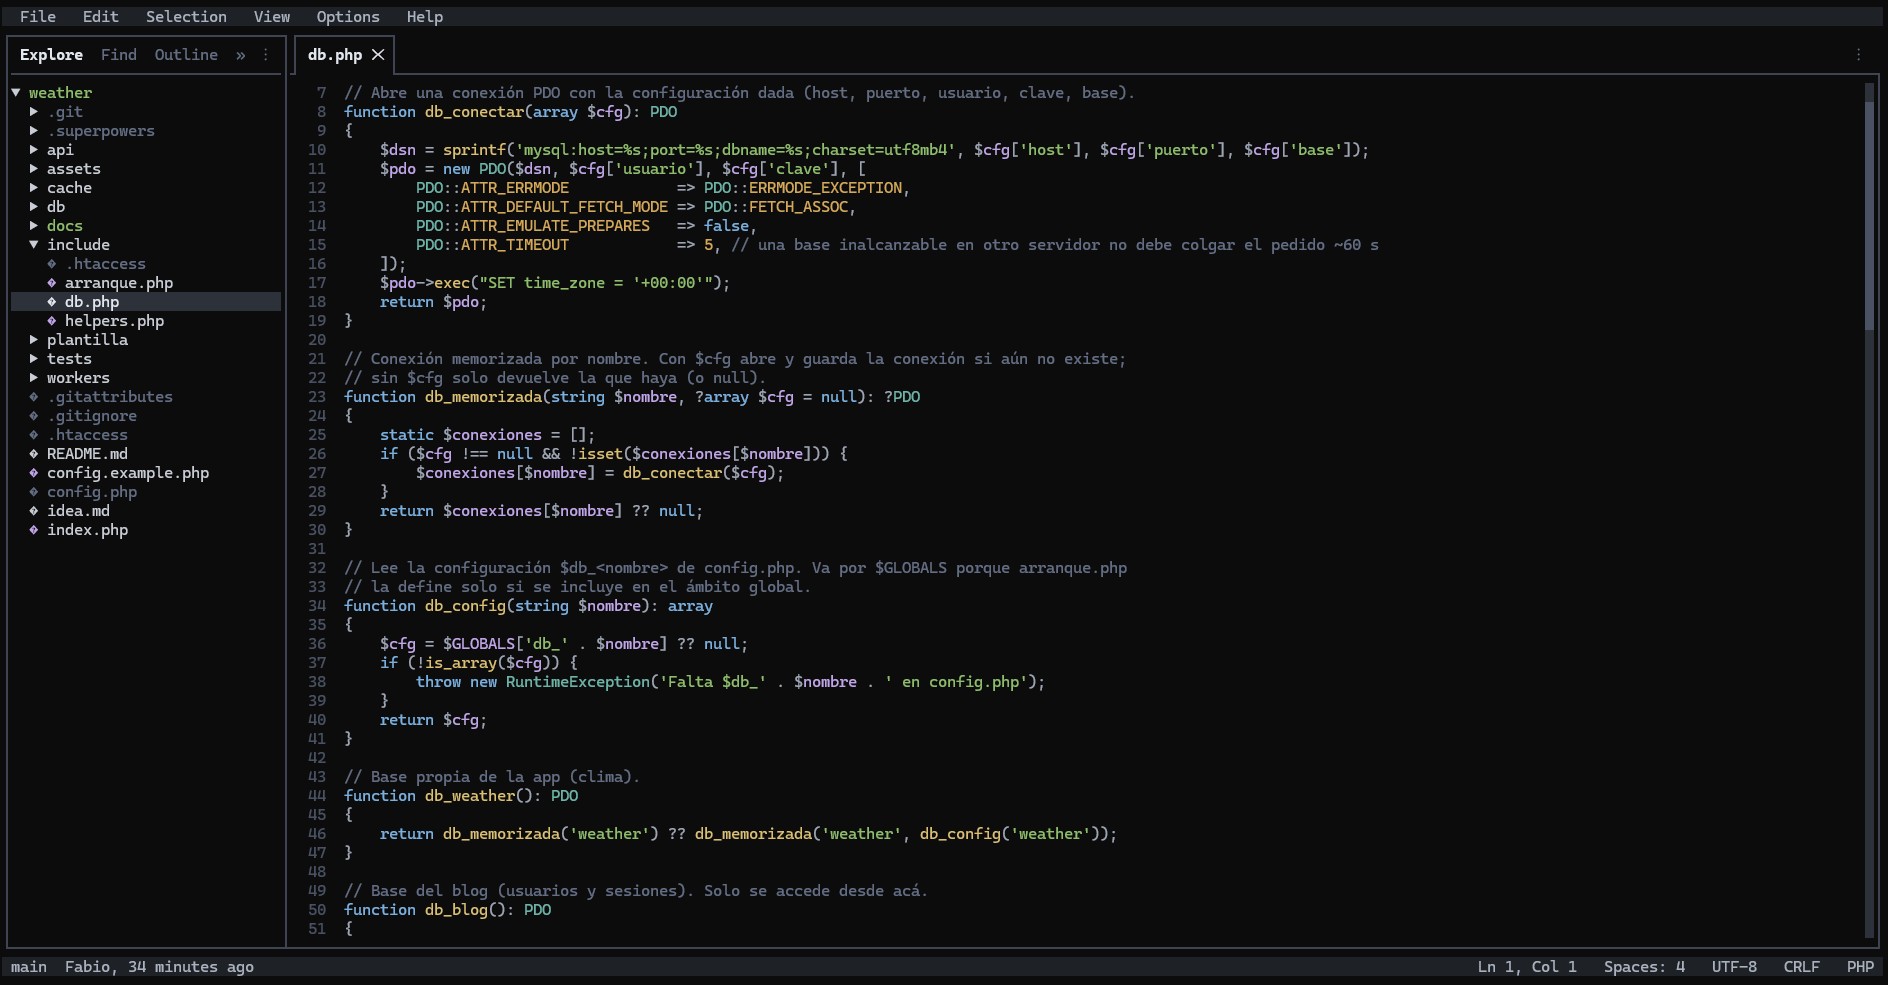This screenshot has height=985, width=1888.
Task: Expand the assets folder
Action: [x=34, y=169]
